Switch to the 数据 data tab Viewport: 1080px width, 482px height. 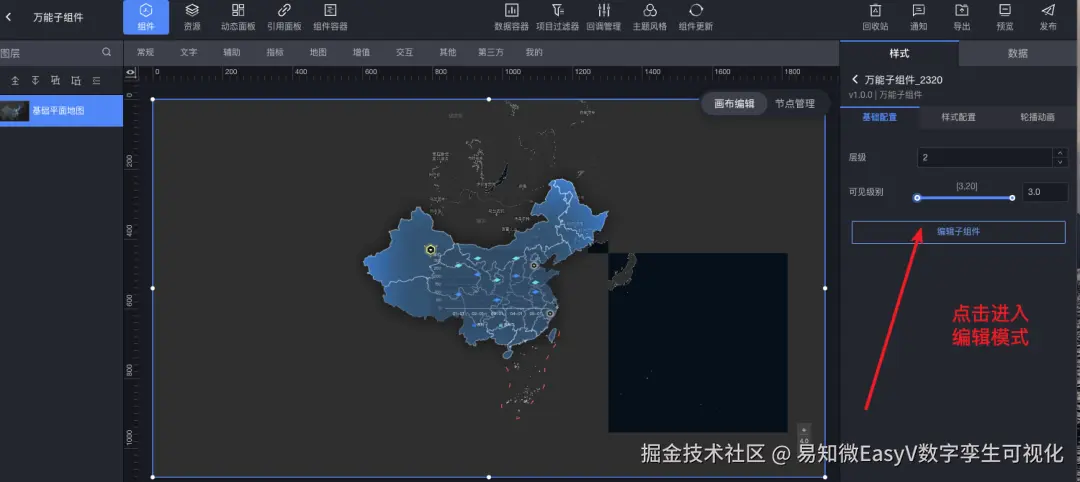(1018, 53)
